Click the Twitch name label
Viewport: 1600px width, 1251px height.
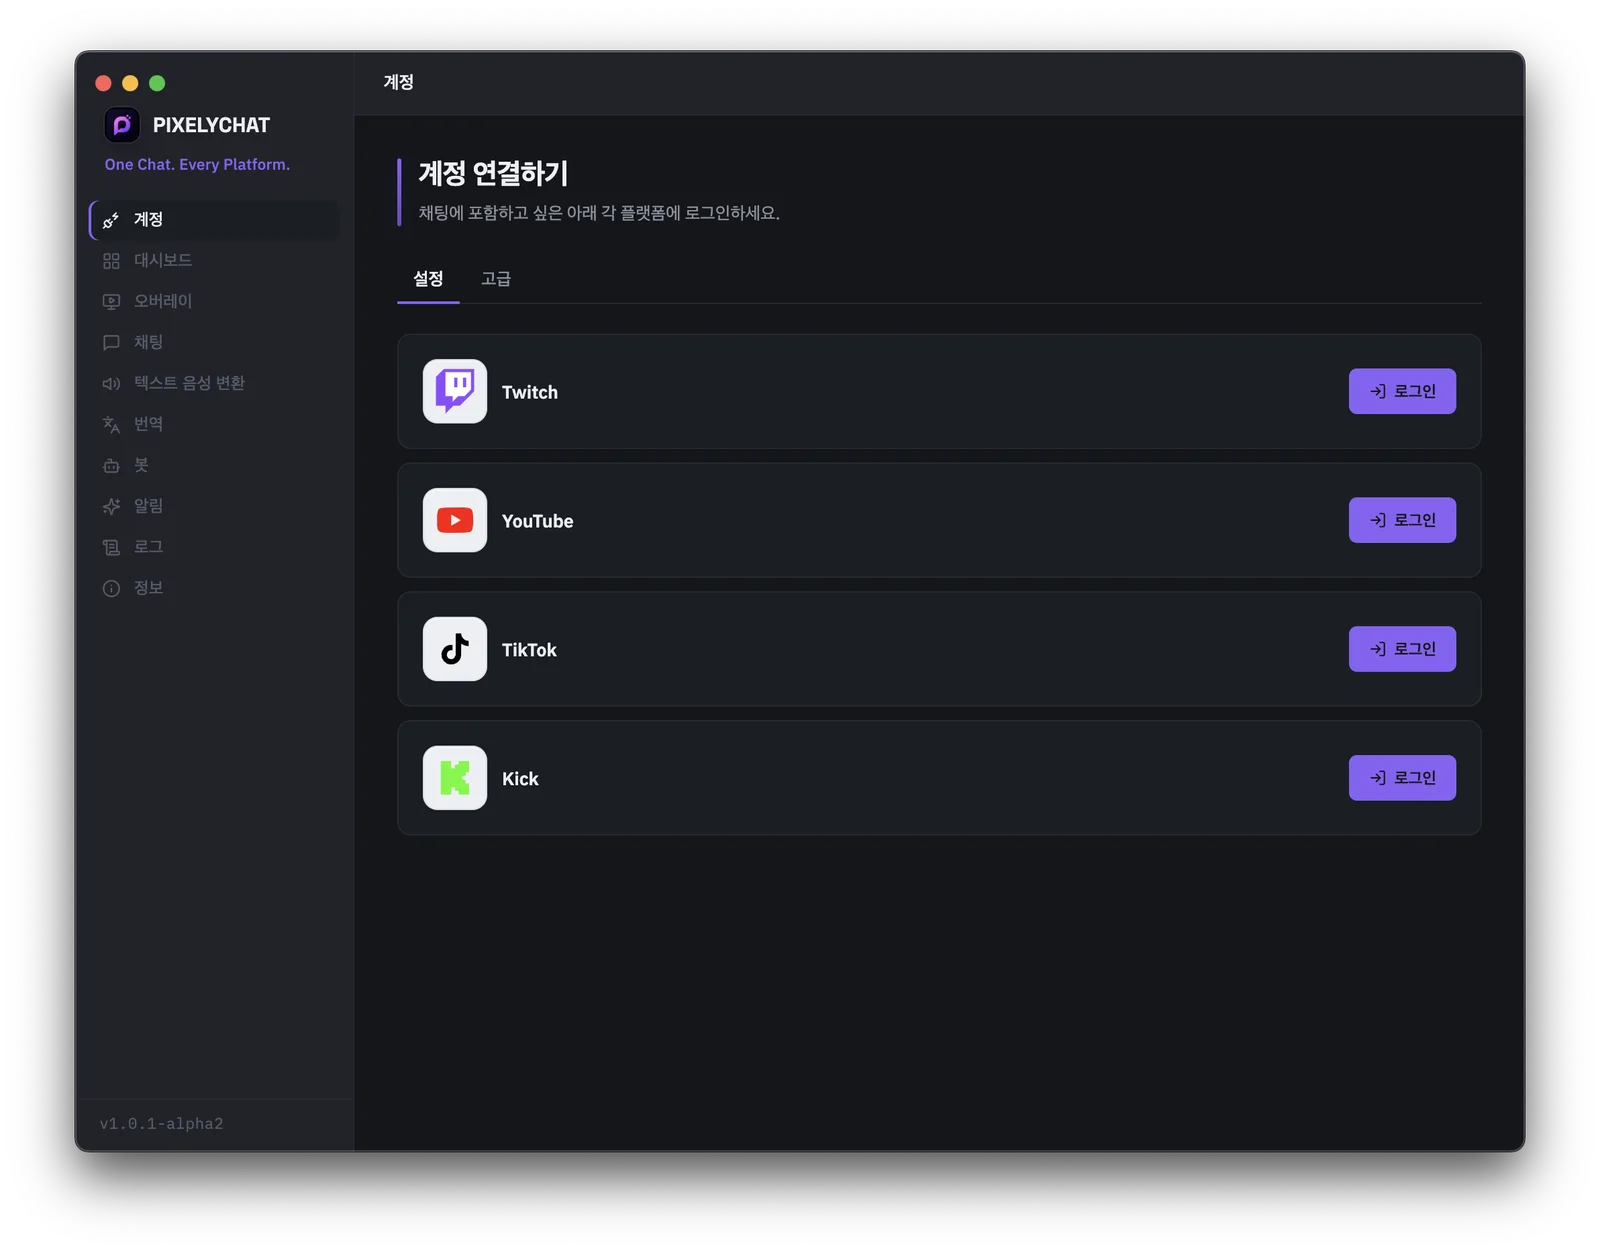pyautogui.click(x=530, y=393)
